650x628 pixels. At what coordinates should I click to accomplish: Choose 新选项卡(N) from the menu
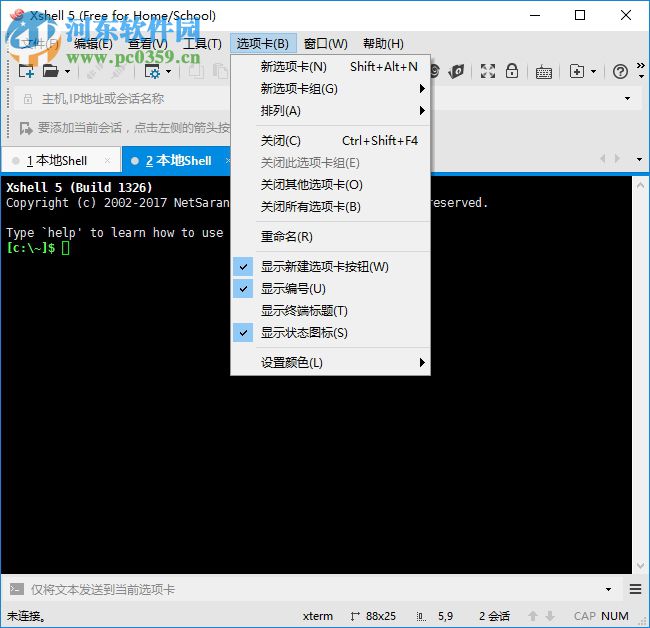click(x=330, y=66)
